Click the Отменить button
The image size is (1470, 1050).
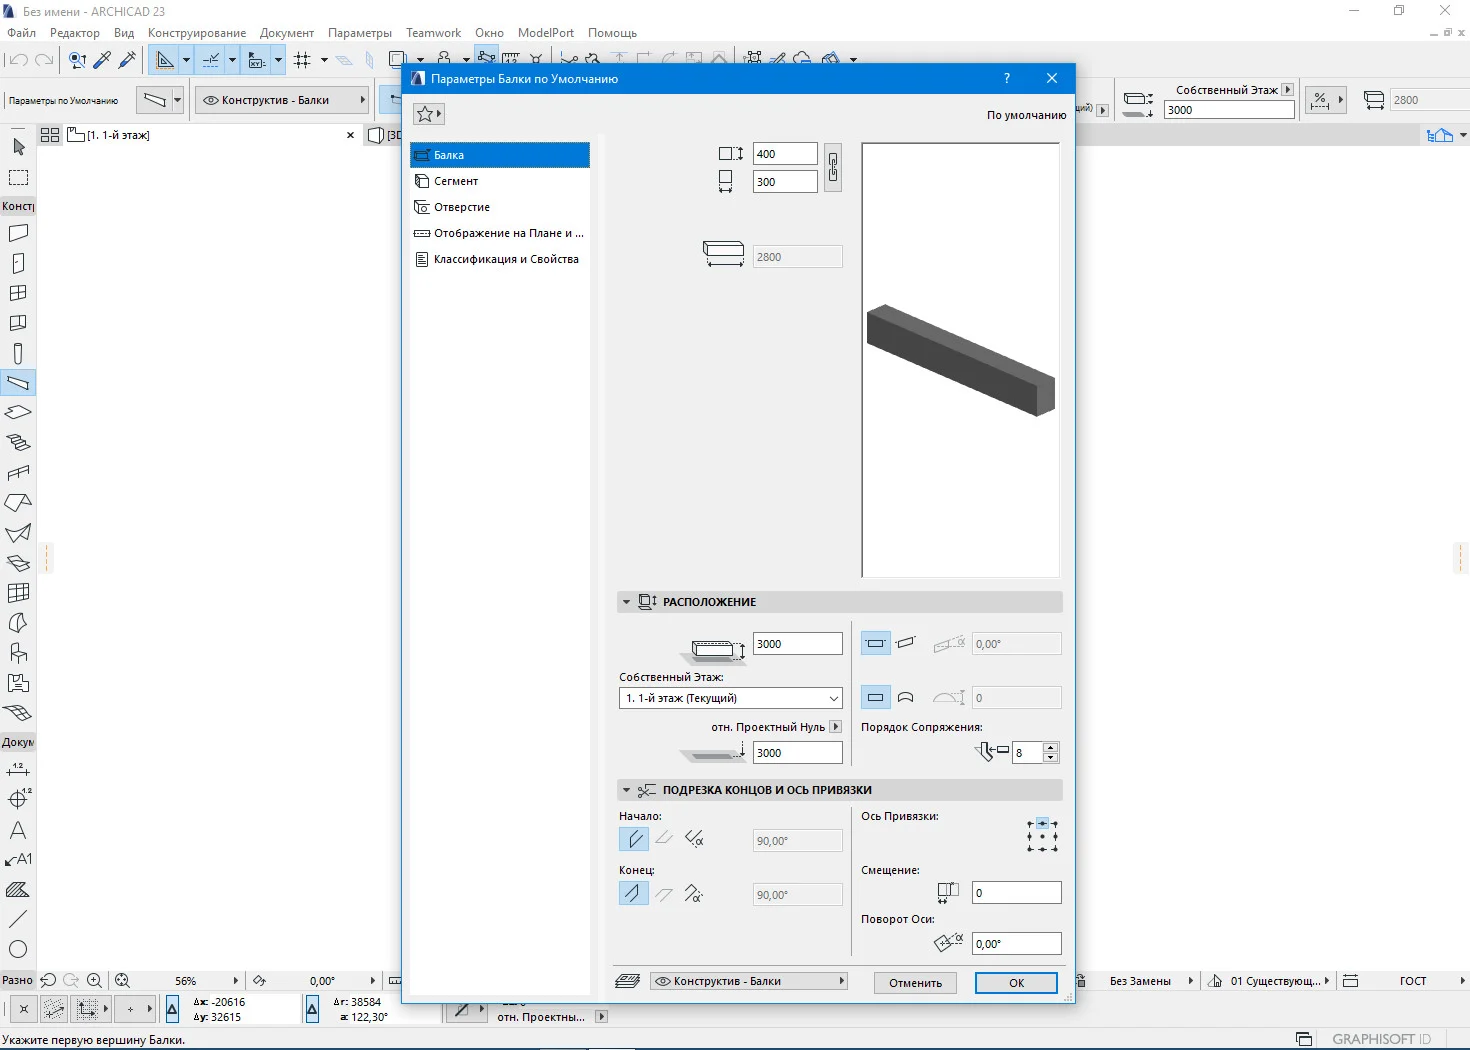coord(915,983)
